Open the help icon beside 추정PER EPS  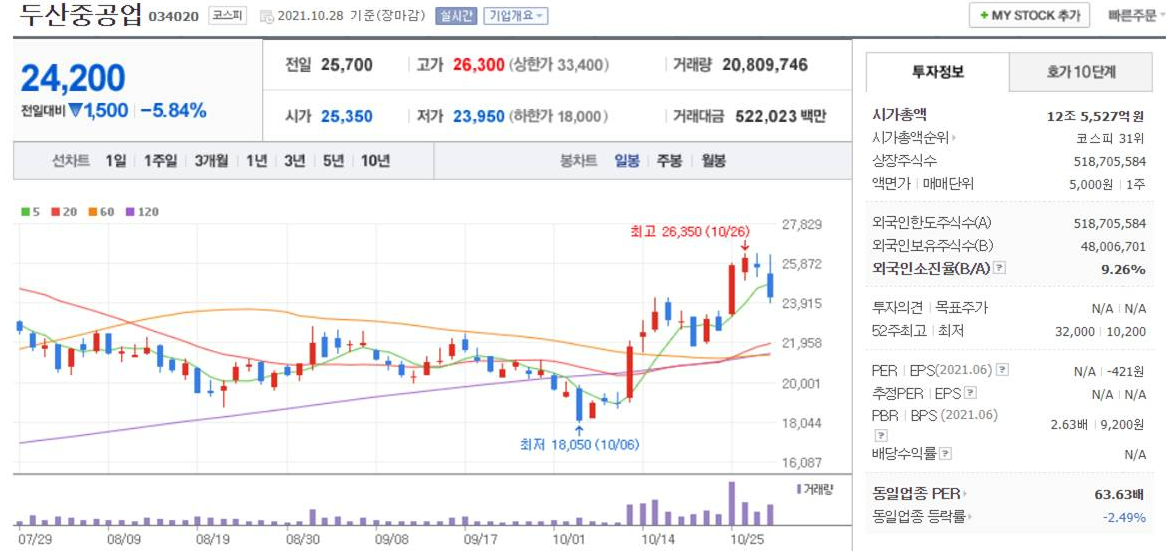[x=970, y=394]
